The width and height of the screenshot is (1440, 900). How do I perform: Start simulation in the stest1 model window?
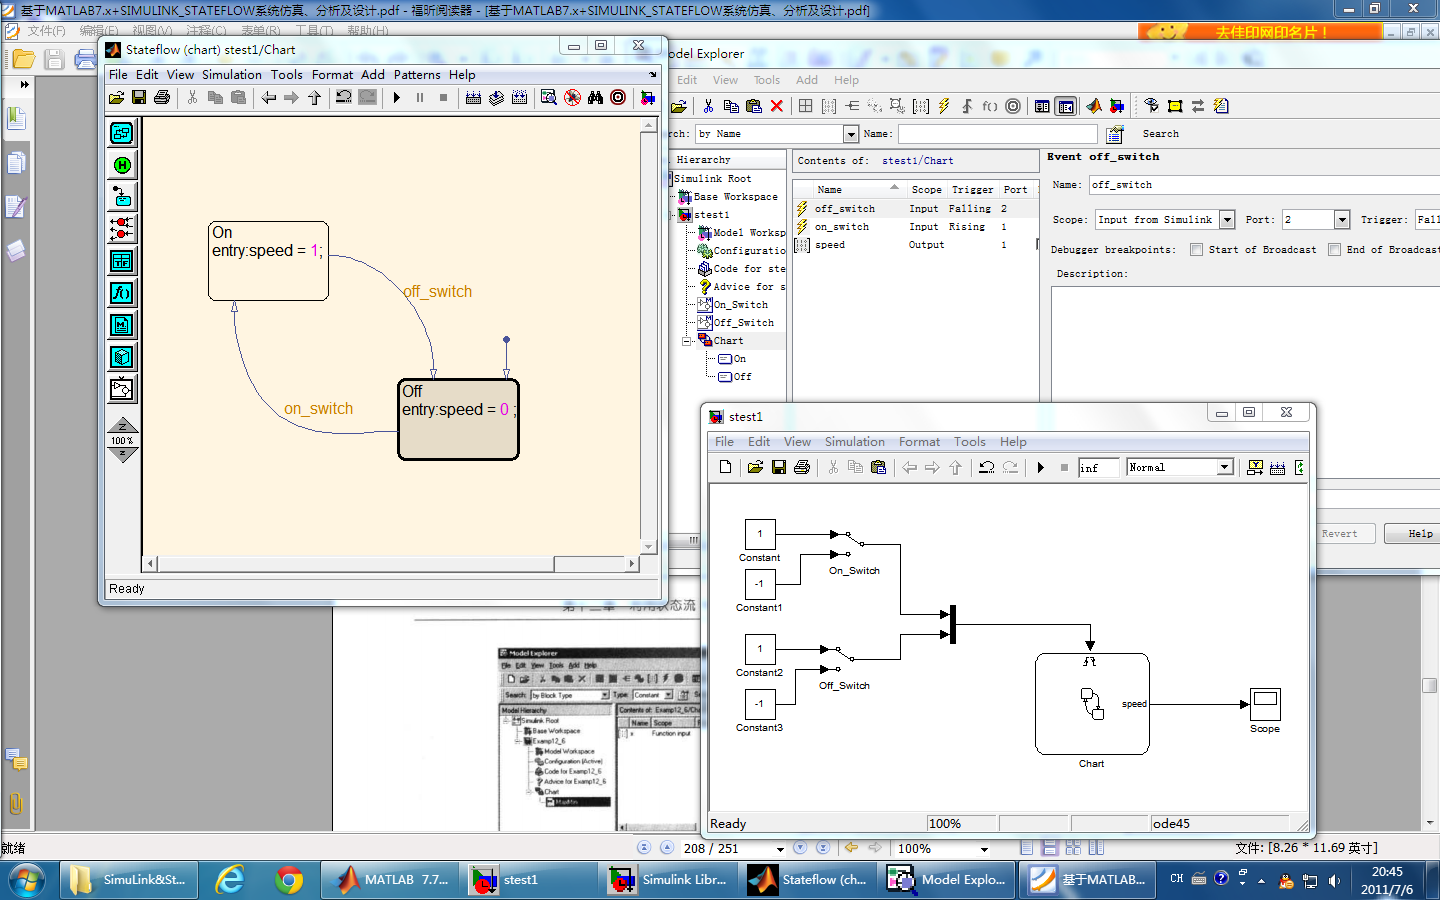coord(1041,467)
